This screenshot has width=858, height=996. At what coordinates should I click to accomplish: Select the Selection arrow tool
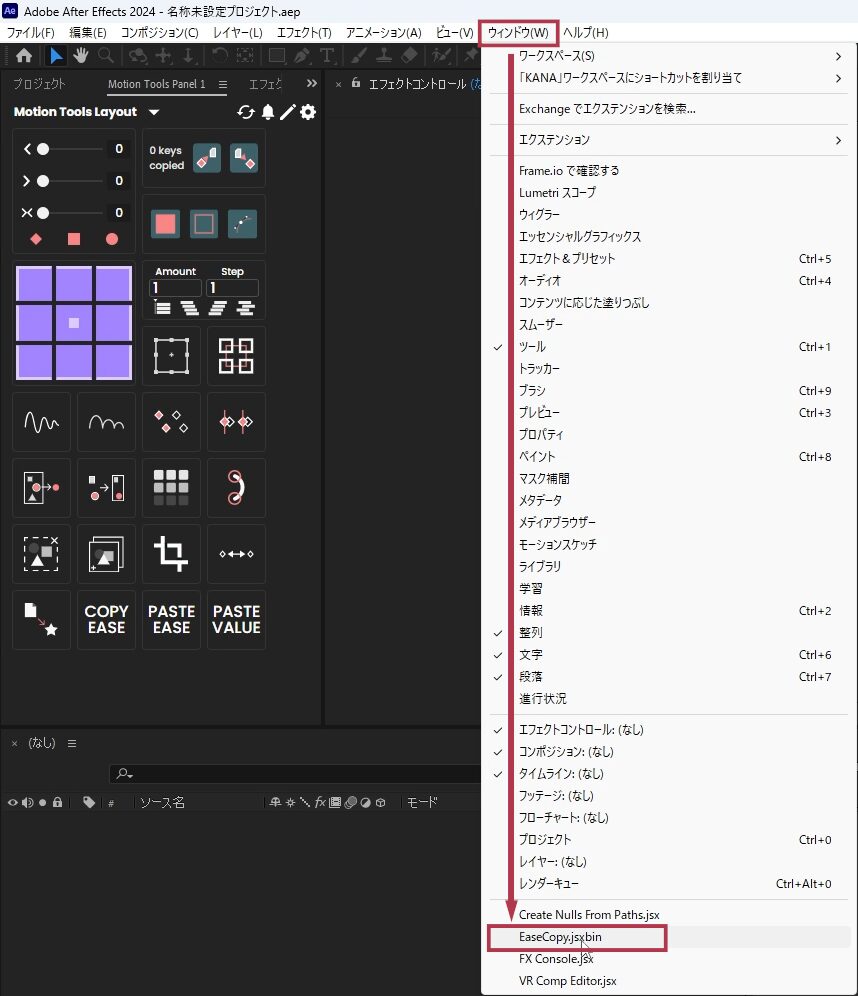pos(57,56)
